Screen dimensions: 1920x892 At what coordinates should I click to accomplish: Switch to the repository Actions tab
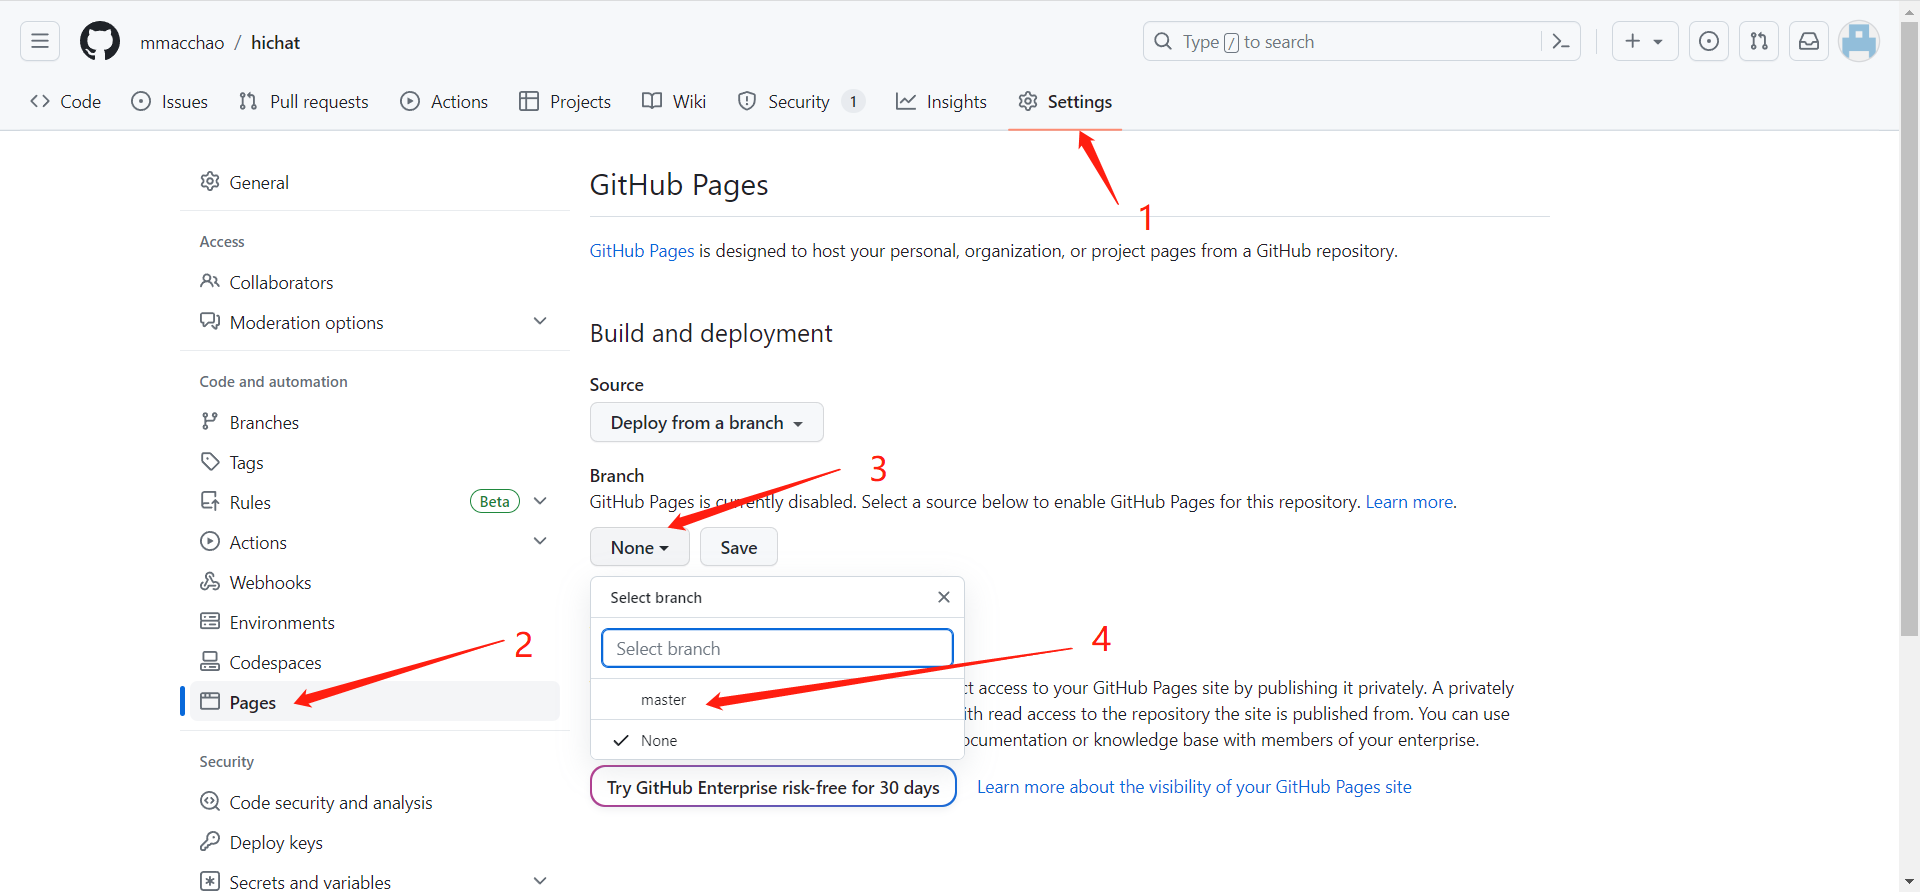(x=444, y=101)
